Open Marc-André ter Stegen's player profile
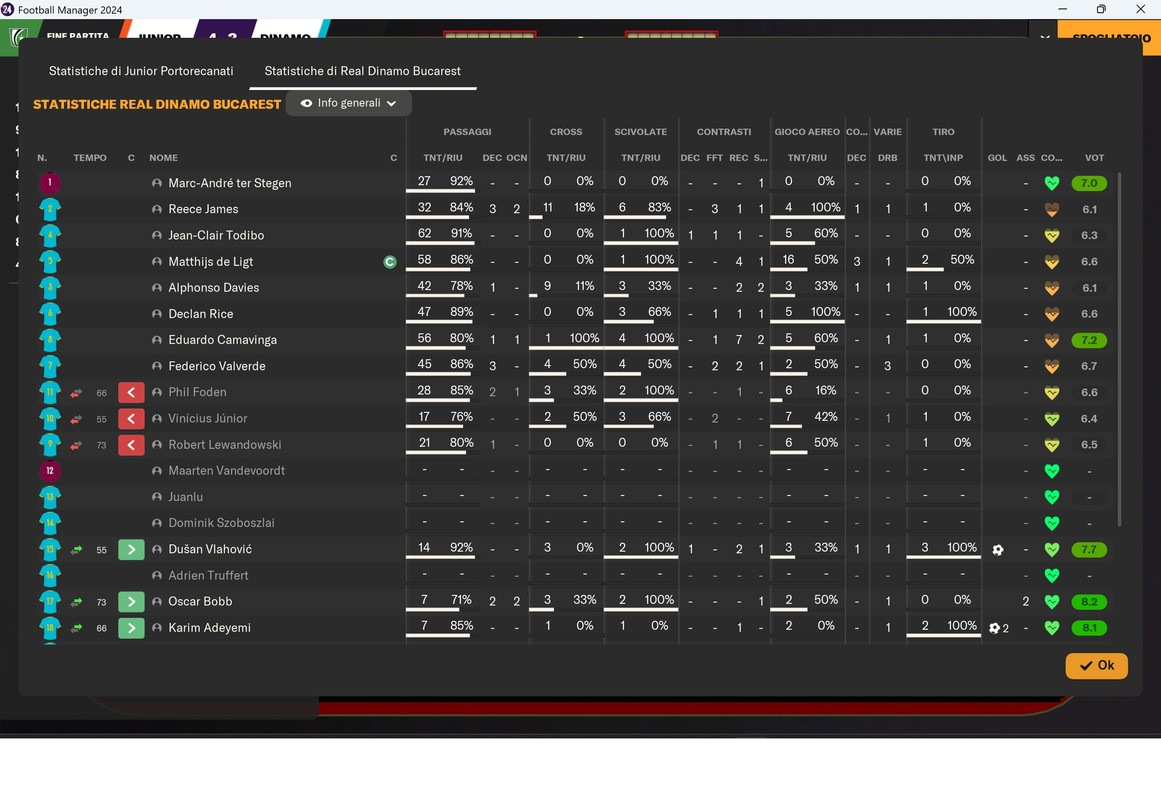 (x=230, y=183)
